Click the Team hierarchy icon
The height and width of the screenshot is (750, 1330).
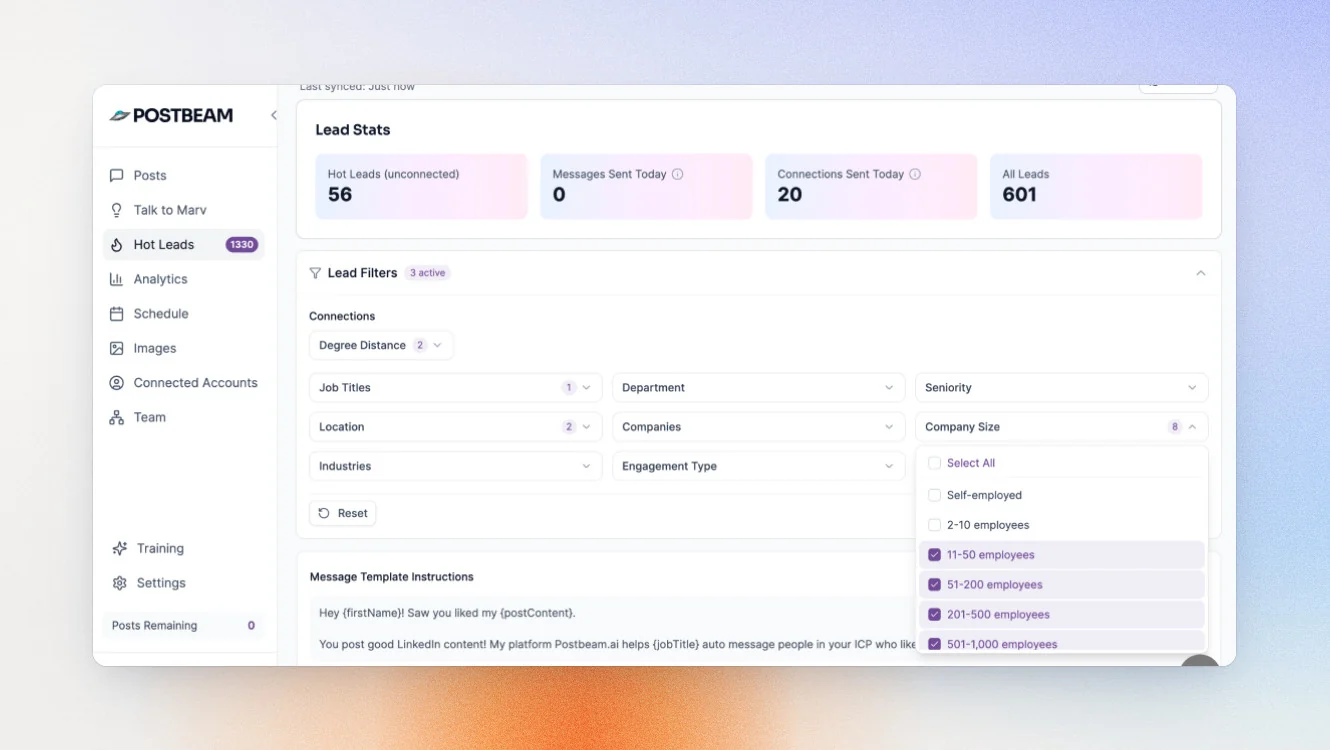117,418
